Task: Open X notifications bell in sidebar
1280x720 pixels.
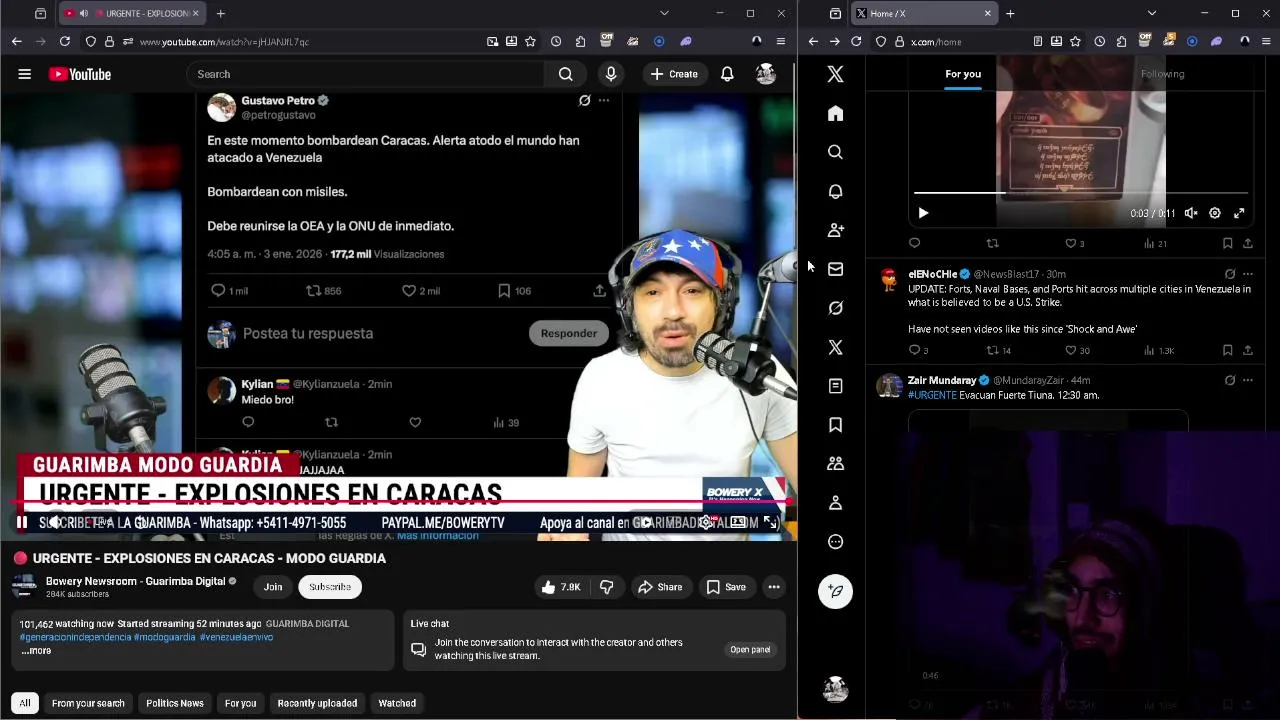Action: coord(836,191)
